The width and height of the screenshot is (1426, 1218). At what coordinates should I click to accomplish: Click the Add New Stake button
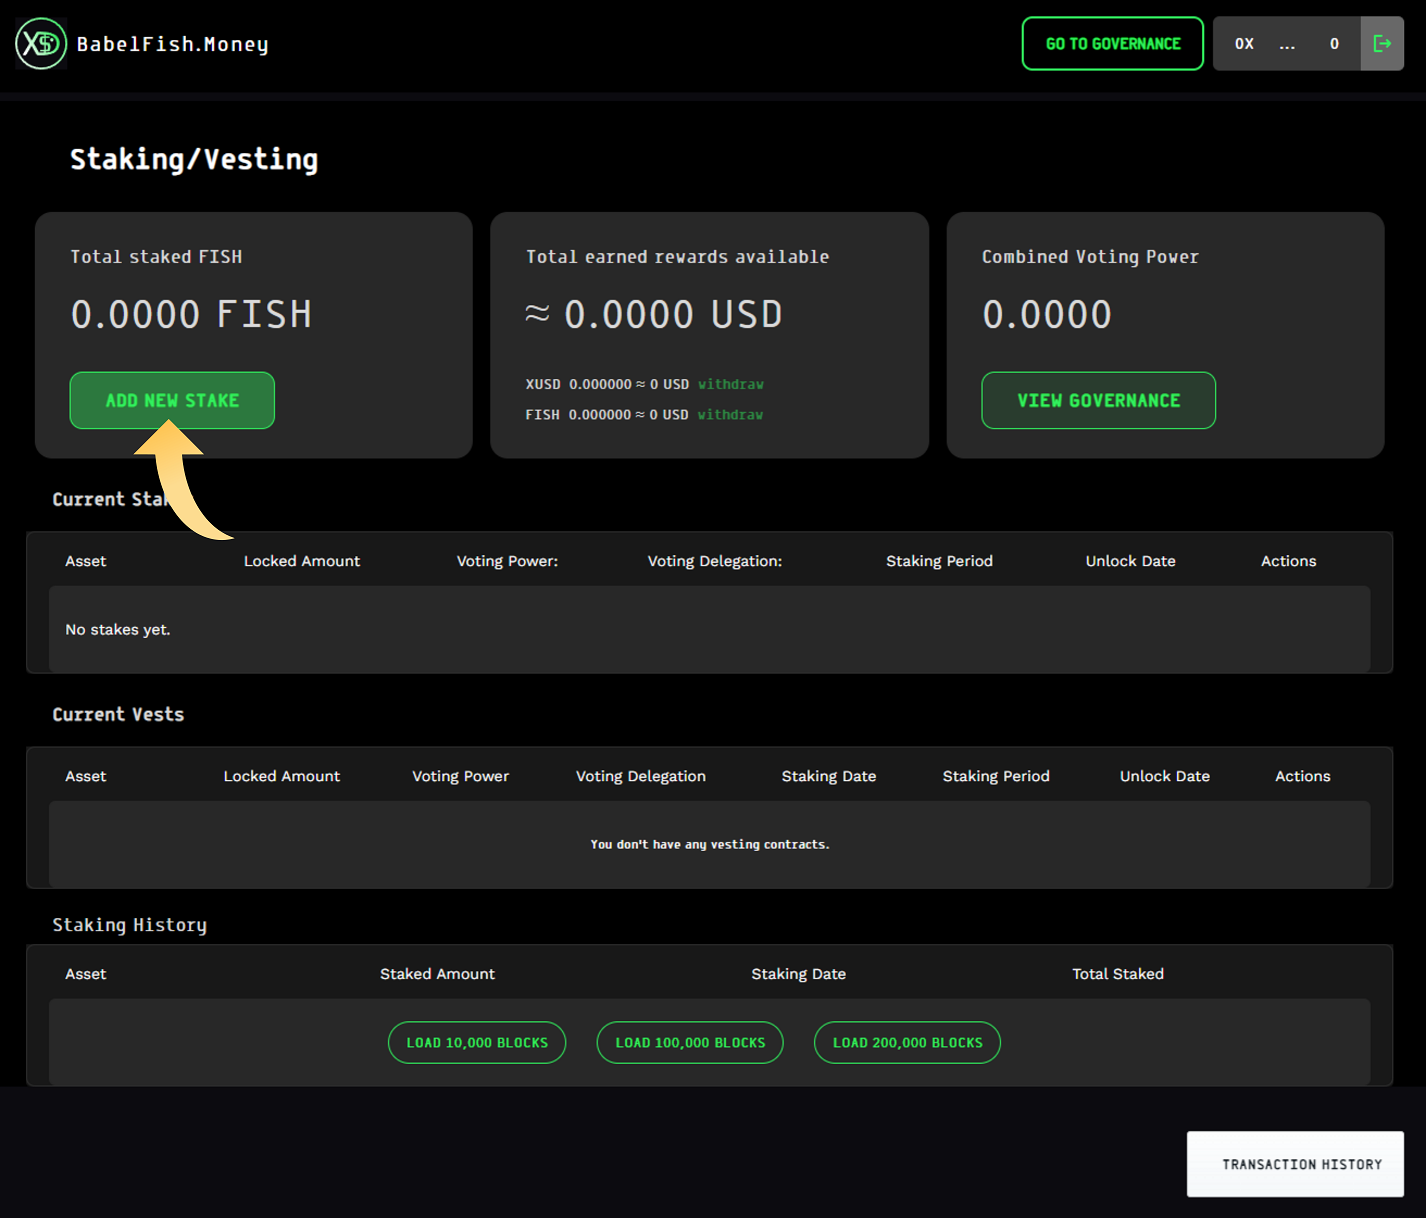(172, 400)
